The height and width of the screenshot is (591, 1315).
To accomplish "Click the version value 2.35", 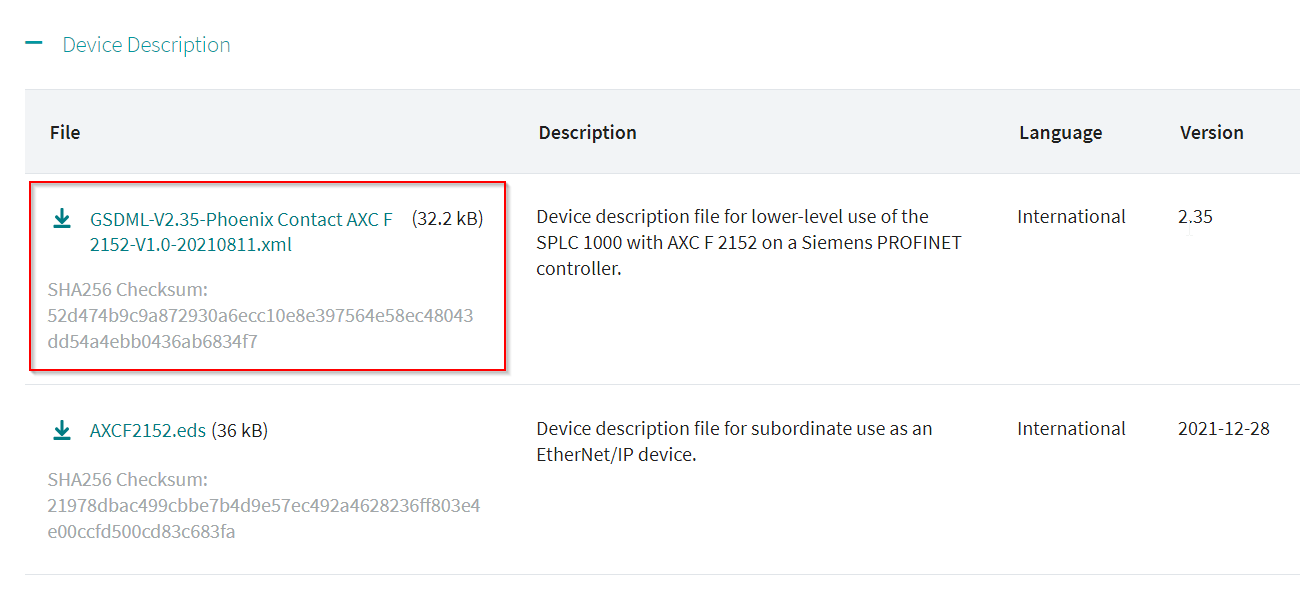I will 1195,217.
